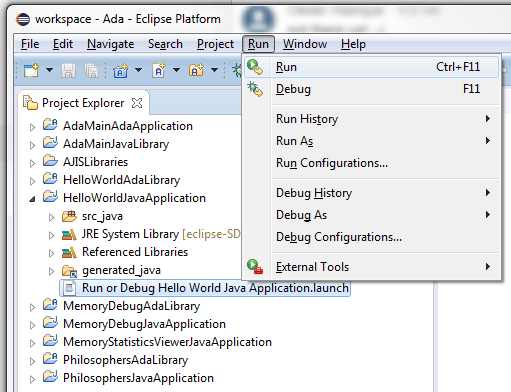The width and height of the screenshot is (511, 392).
Task: Click the External Tools icon in the menu
Action: coord(255,267)
